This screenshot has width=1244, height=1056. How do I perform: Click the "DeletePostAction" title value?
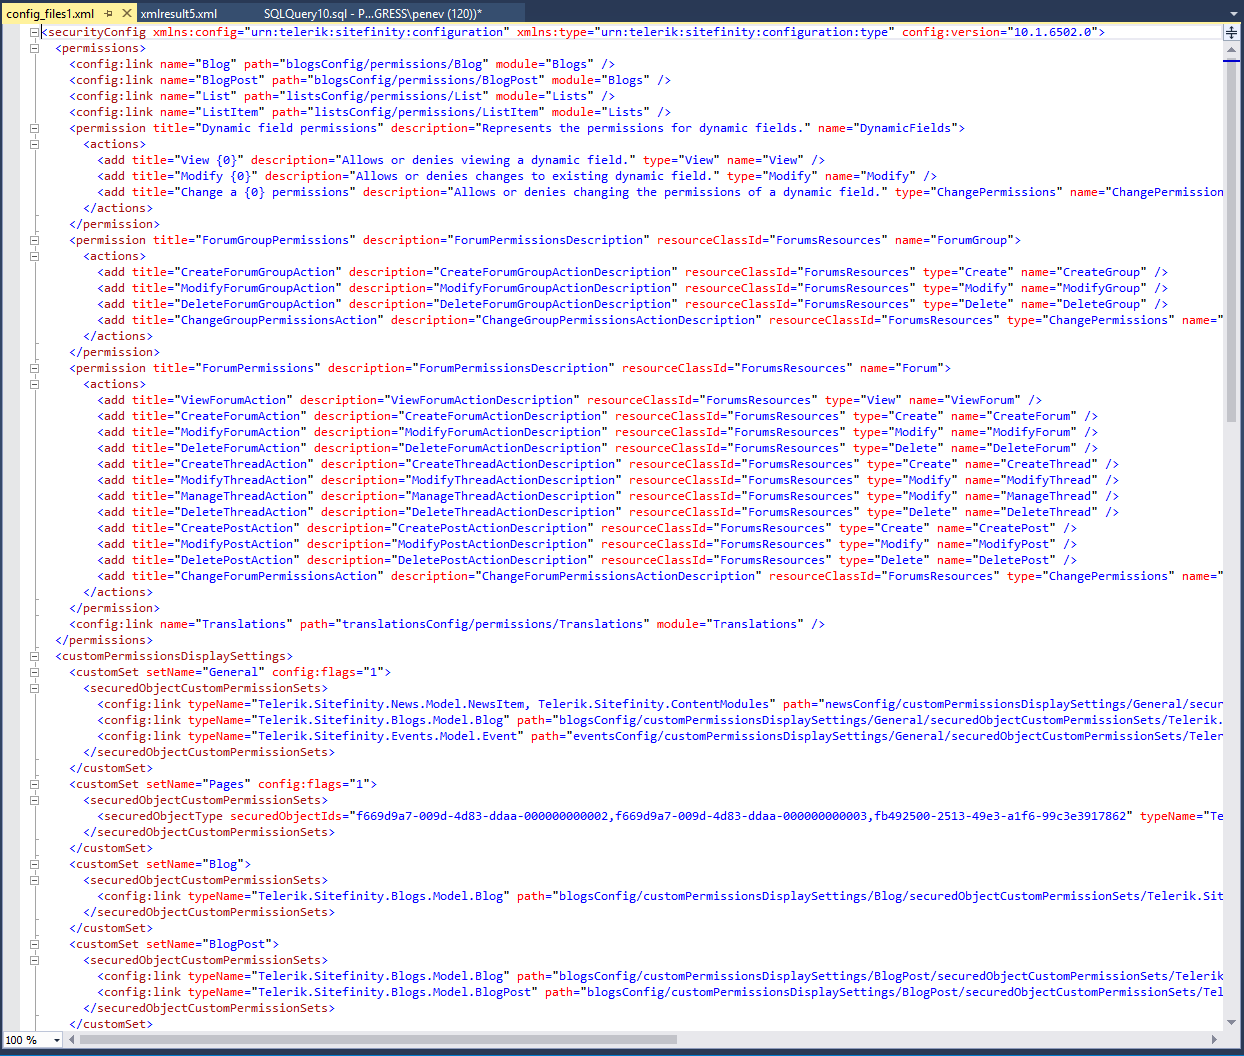[237, 560]
